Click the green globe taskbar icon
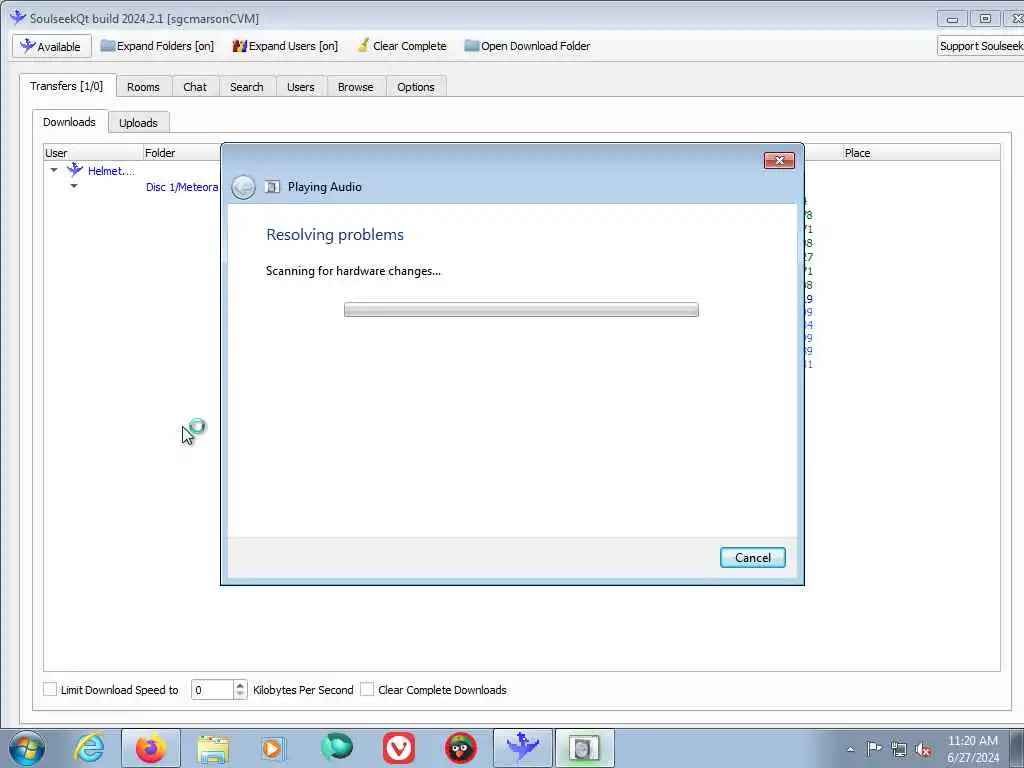 (337, 747)
